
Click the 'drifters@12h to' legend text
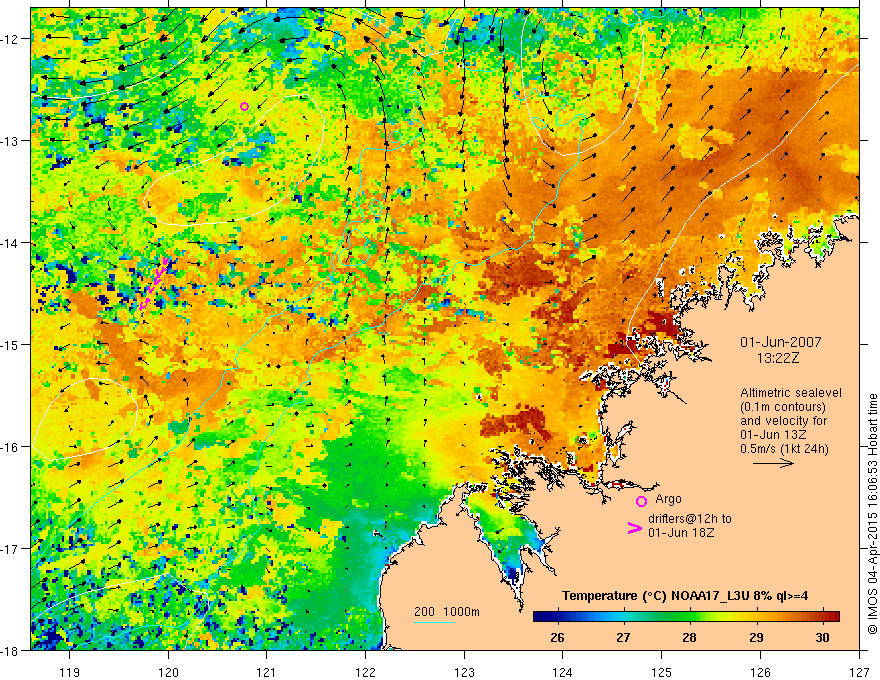[690, 519]
